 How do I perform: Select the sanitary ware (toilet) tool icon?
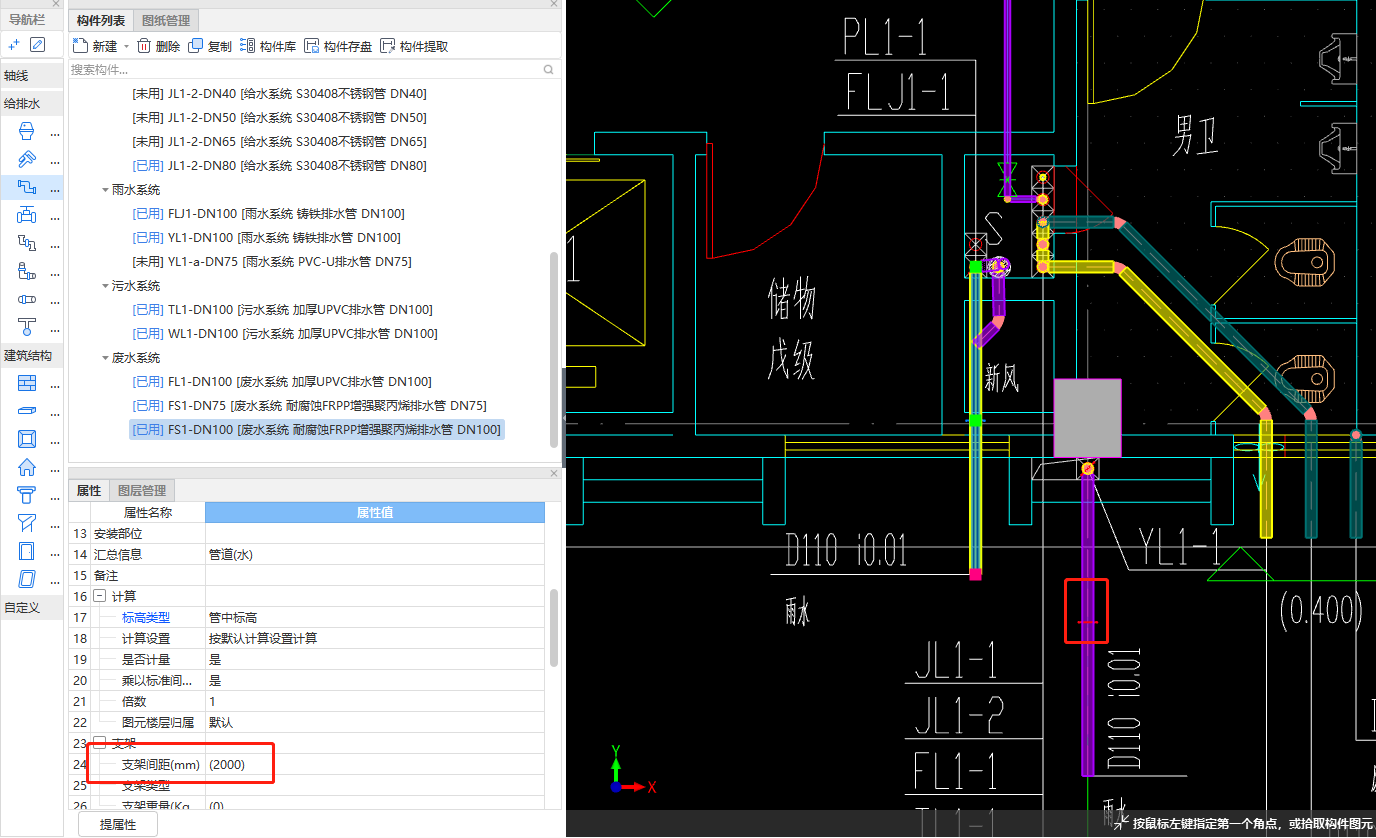tap(27, 131)
